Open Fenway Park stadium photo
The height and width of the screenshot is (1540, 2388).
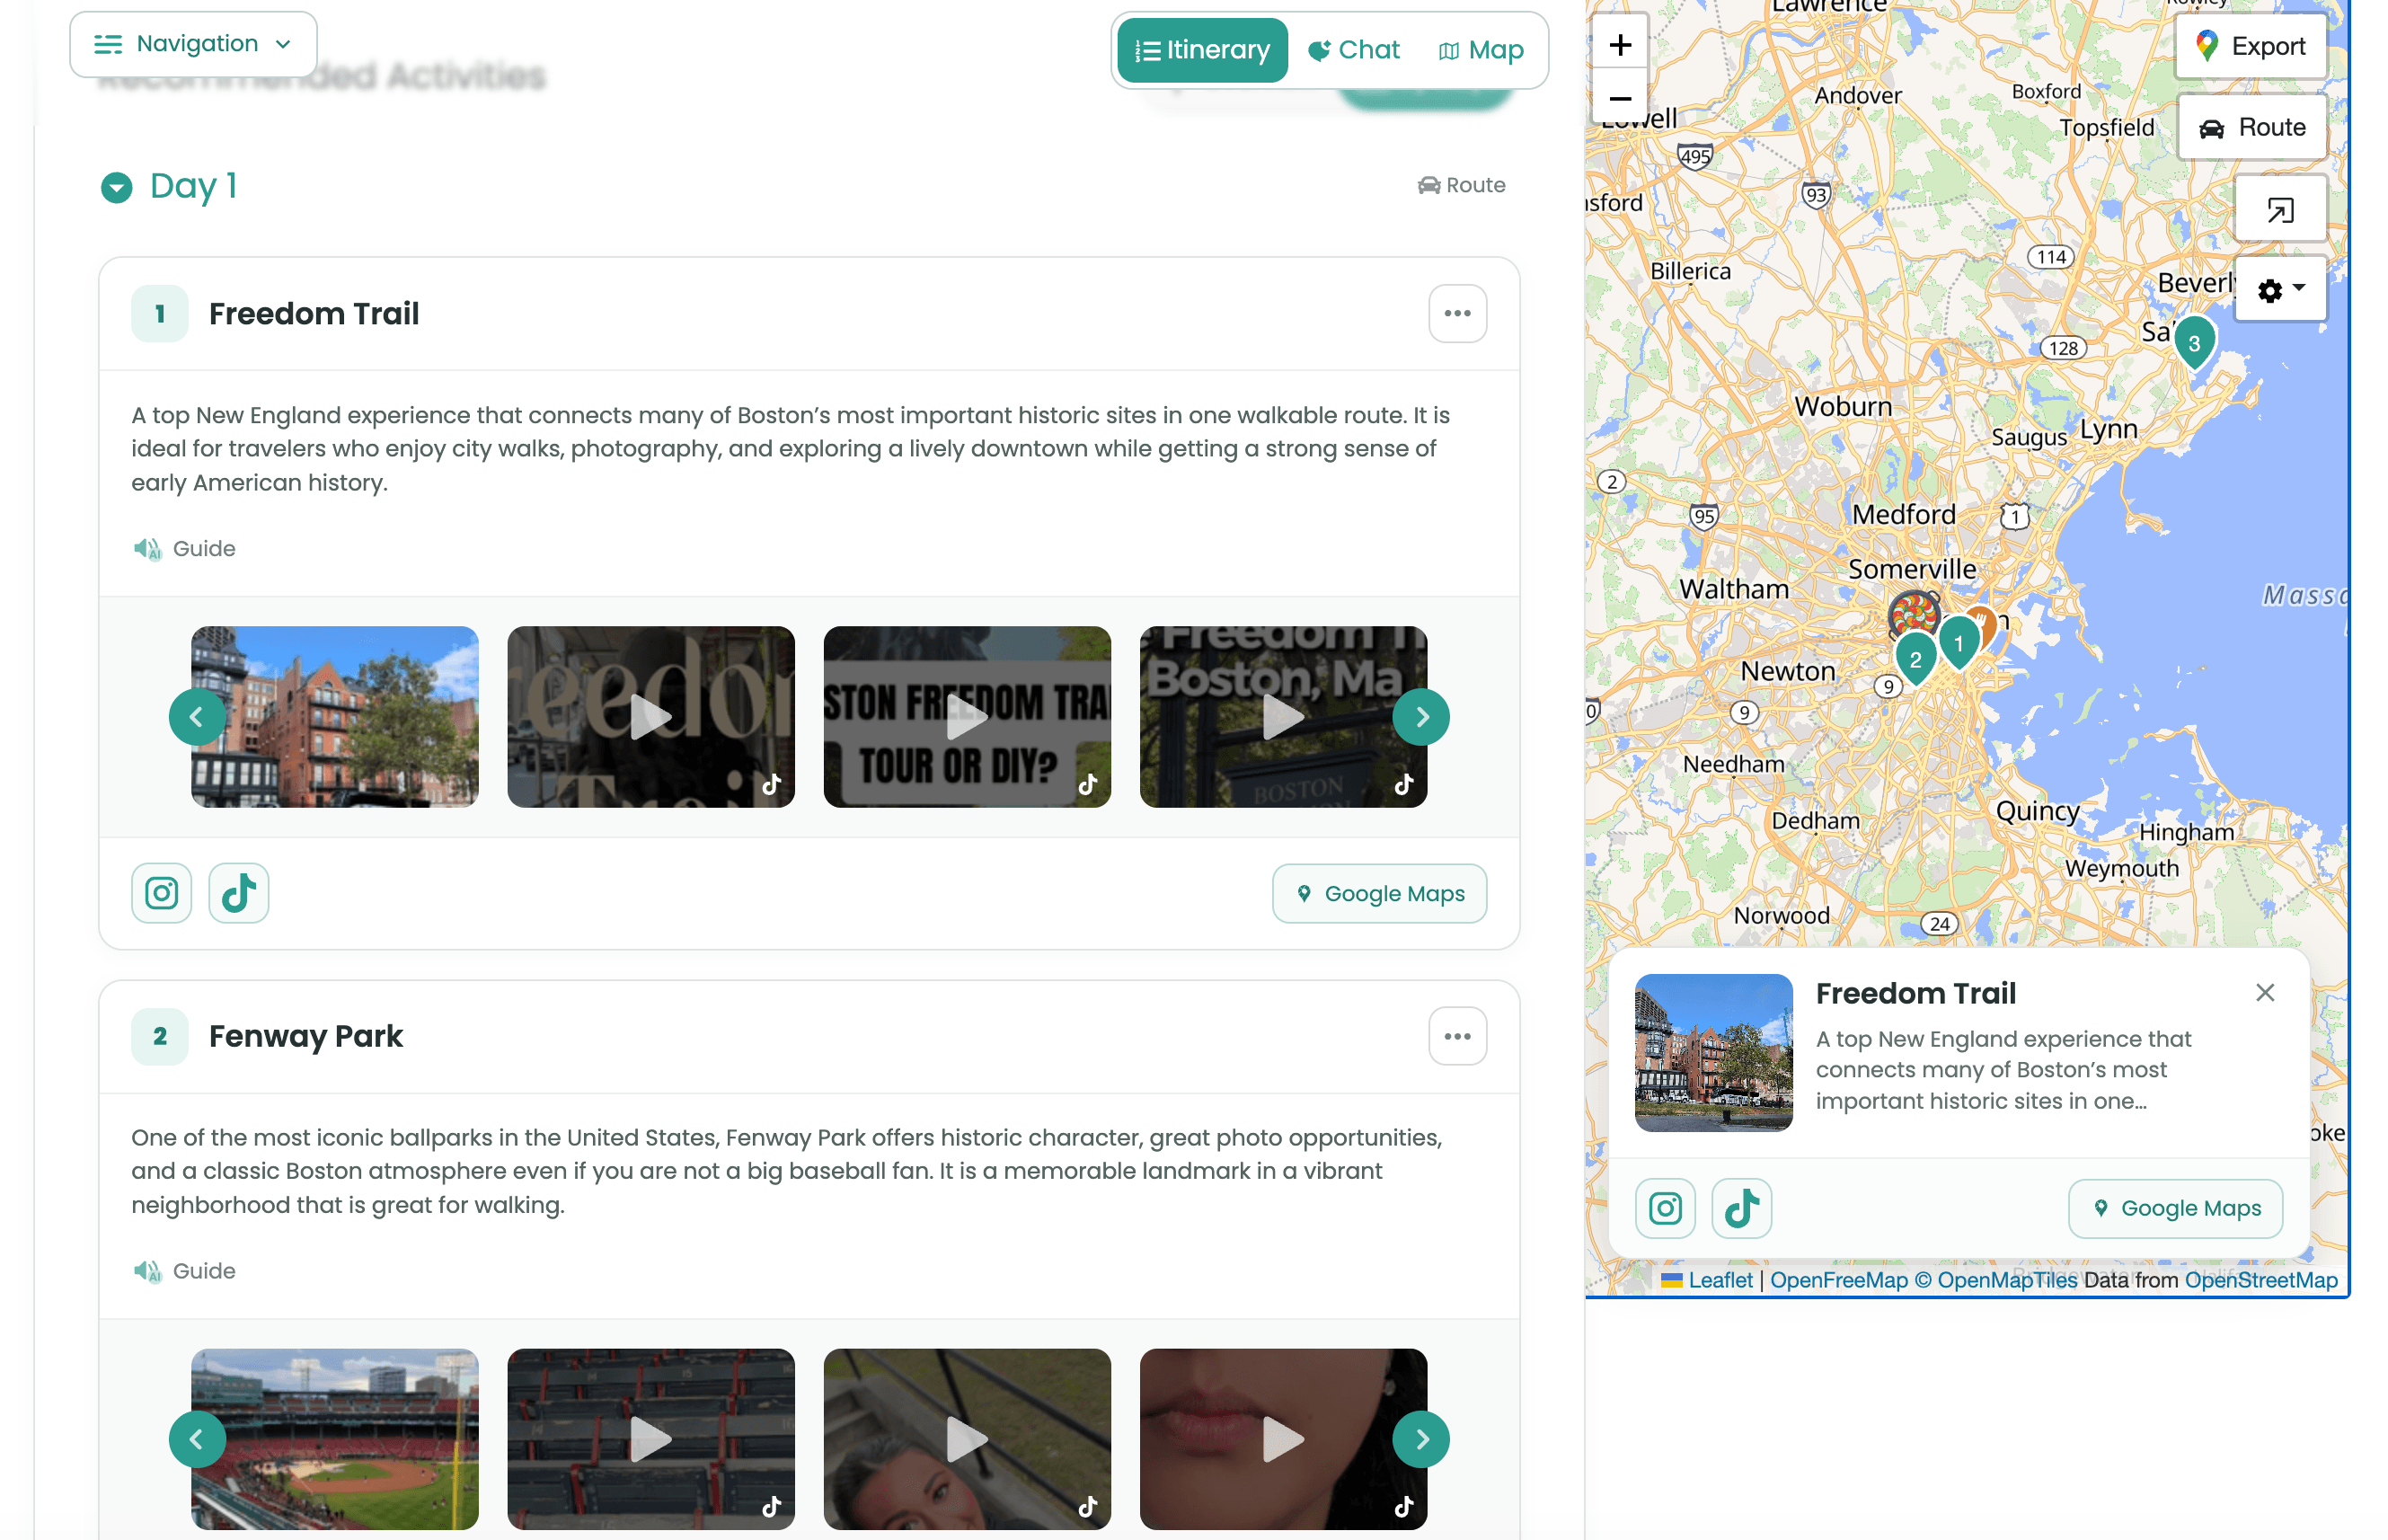(335, 1439)
